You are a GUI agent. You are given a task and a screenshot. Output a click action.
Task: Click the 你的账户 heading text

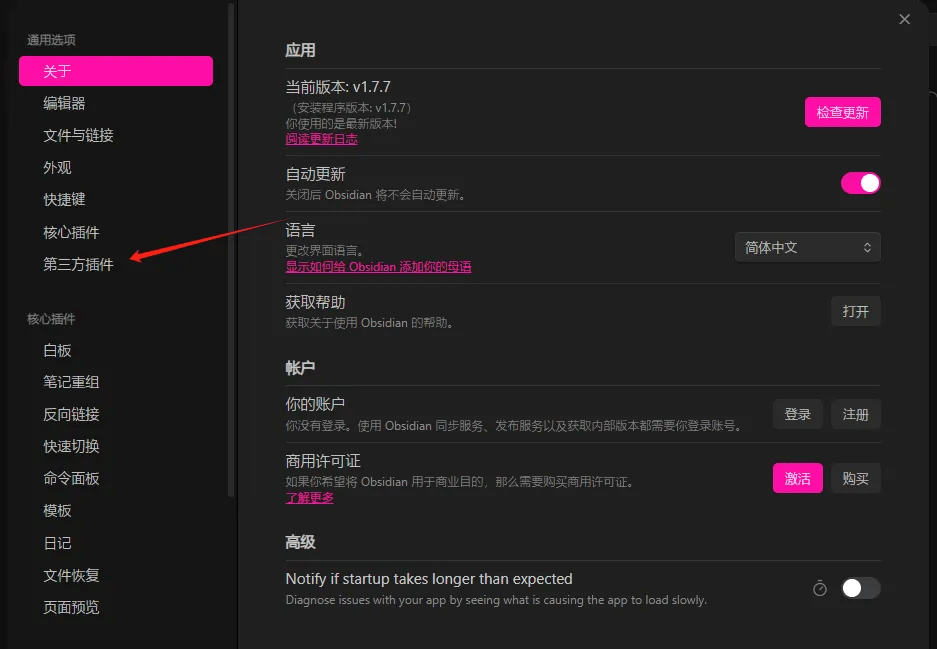pyautogui.click(x=315, y=404)
